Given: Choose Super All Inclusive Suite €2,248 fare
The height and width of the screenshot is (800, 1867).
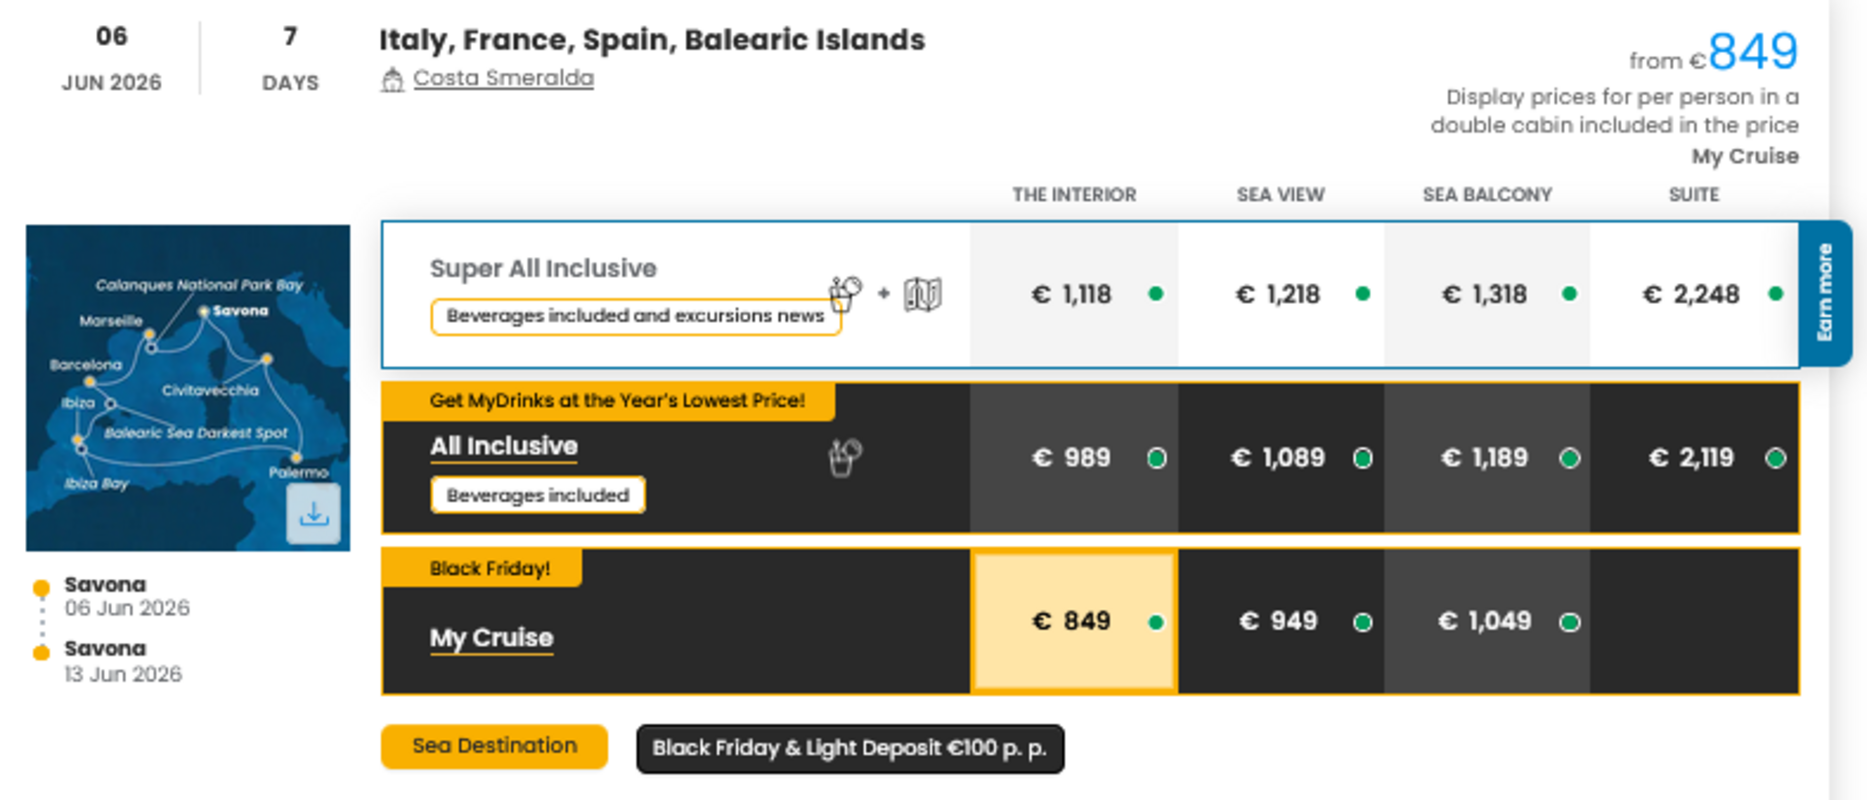Looking at the screenshot, I should tap(1693, 294).
